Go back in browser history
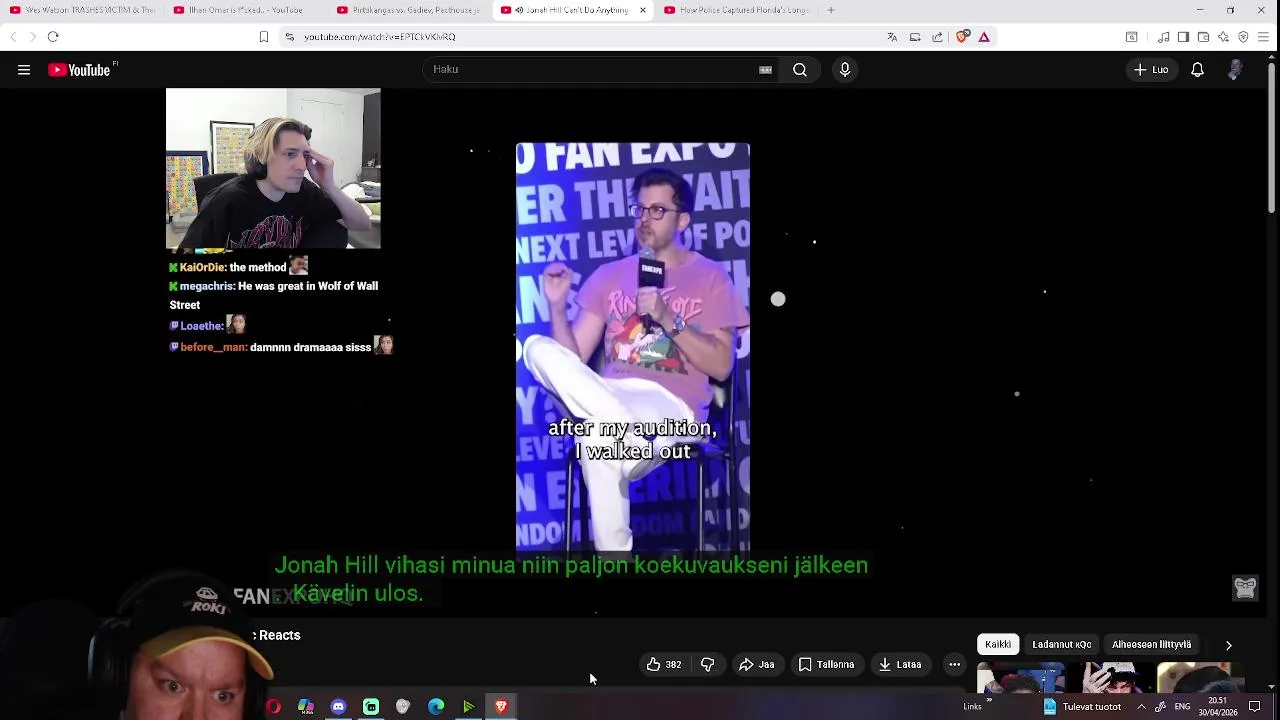This screenshot has width=1280, height=720. (x=13, y=37)
